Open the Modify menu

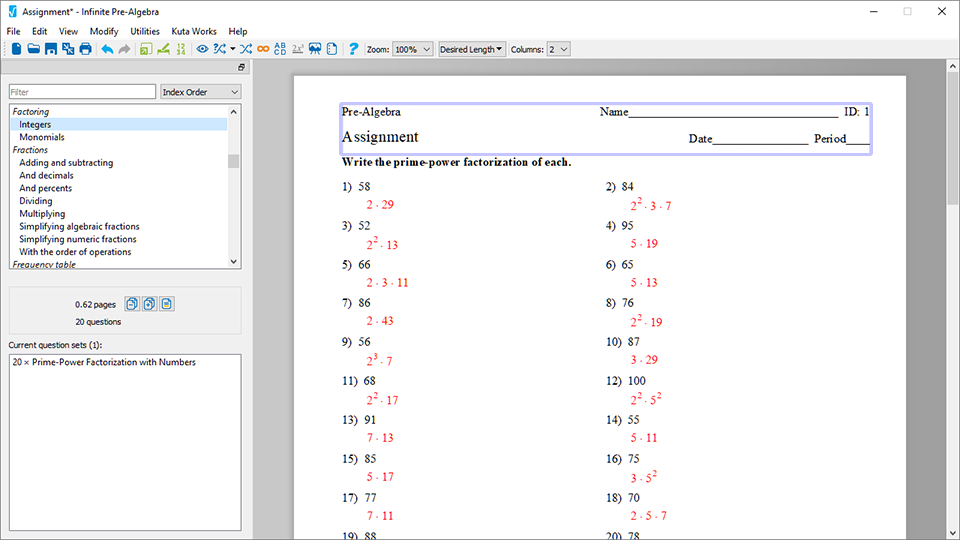[x=104, y=31]
